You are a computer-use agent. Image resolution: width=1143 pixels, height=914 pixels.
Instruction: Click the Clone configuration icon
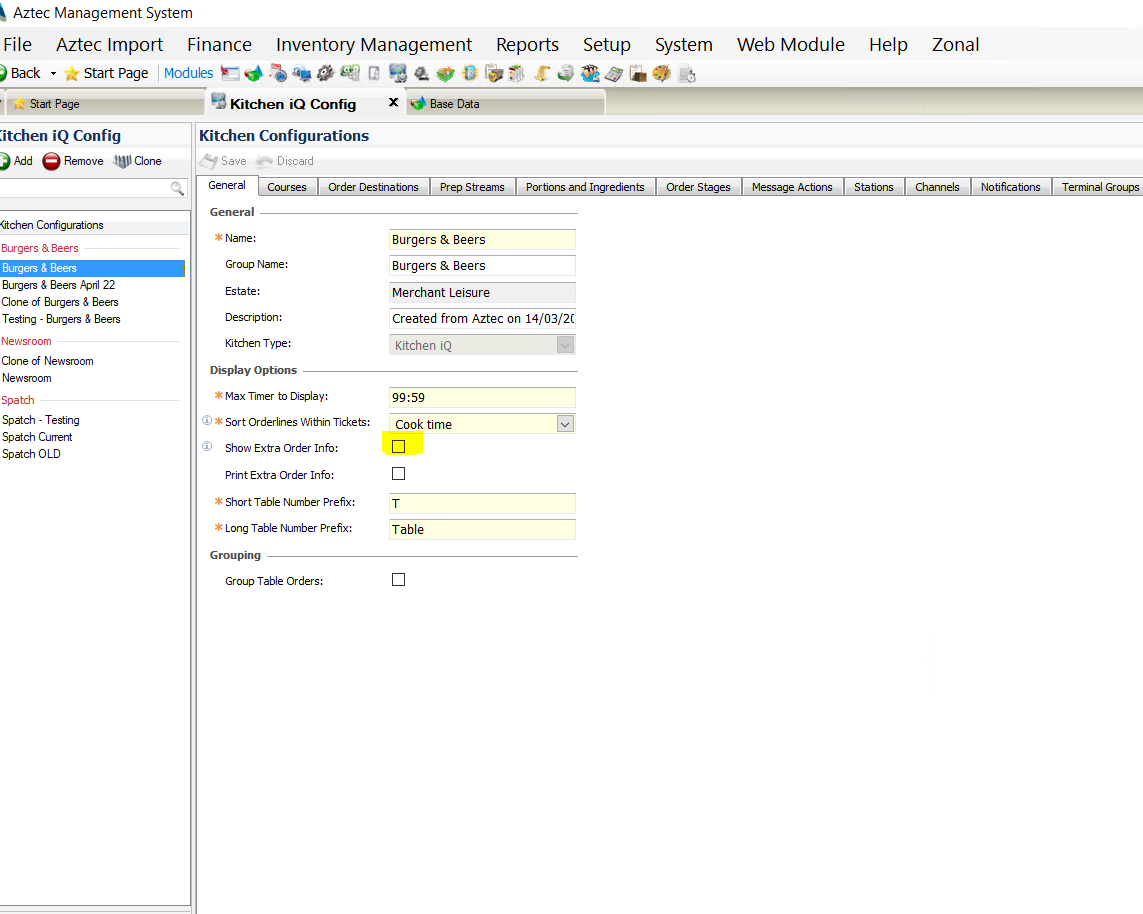122,161
